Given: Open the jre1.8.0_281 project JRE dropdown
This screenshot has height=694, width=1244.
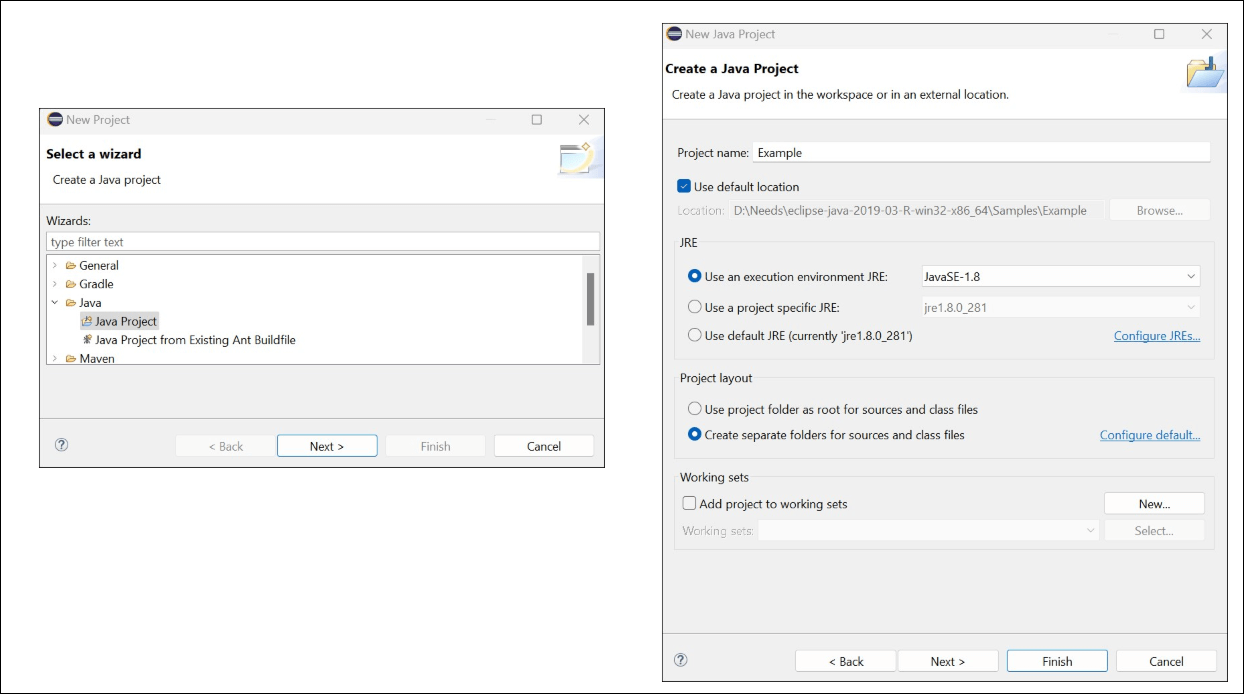Looking at the screenshot, I should (x=1061, y=307).
